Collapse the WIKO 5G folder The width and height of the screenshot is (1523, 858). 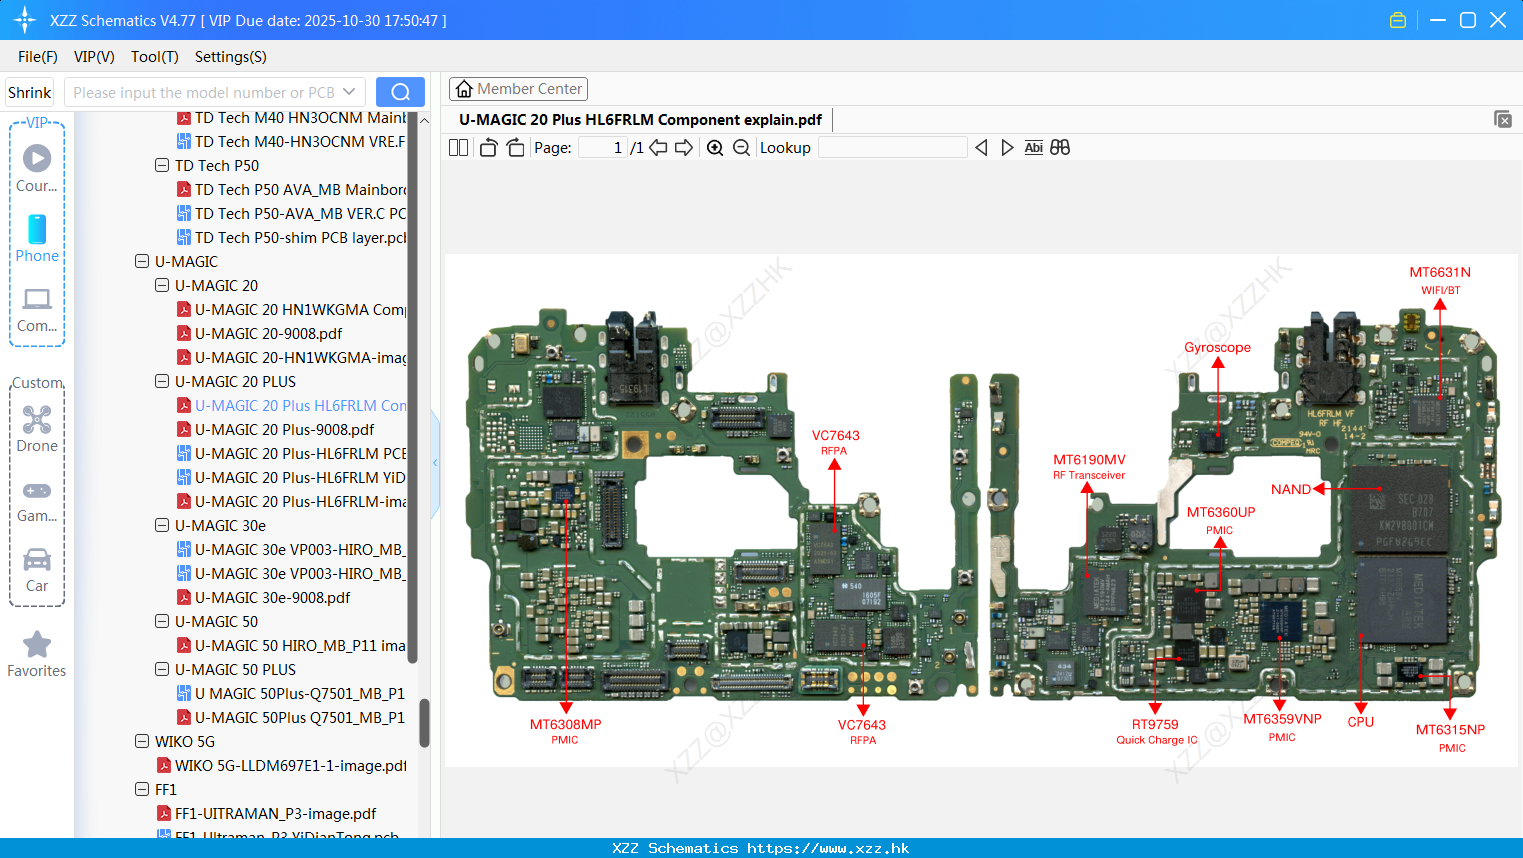(x=142, y=742)
